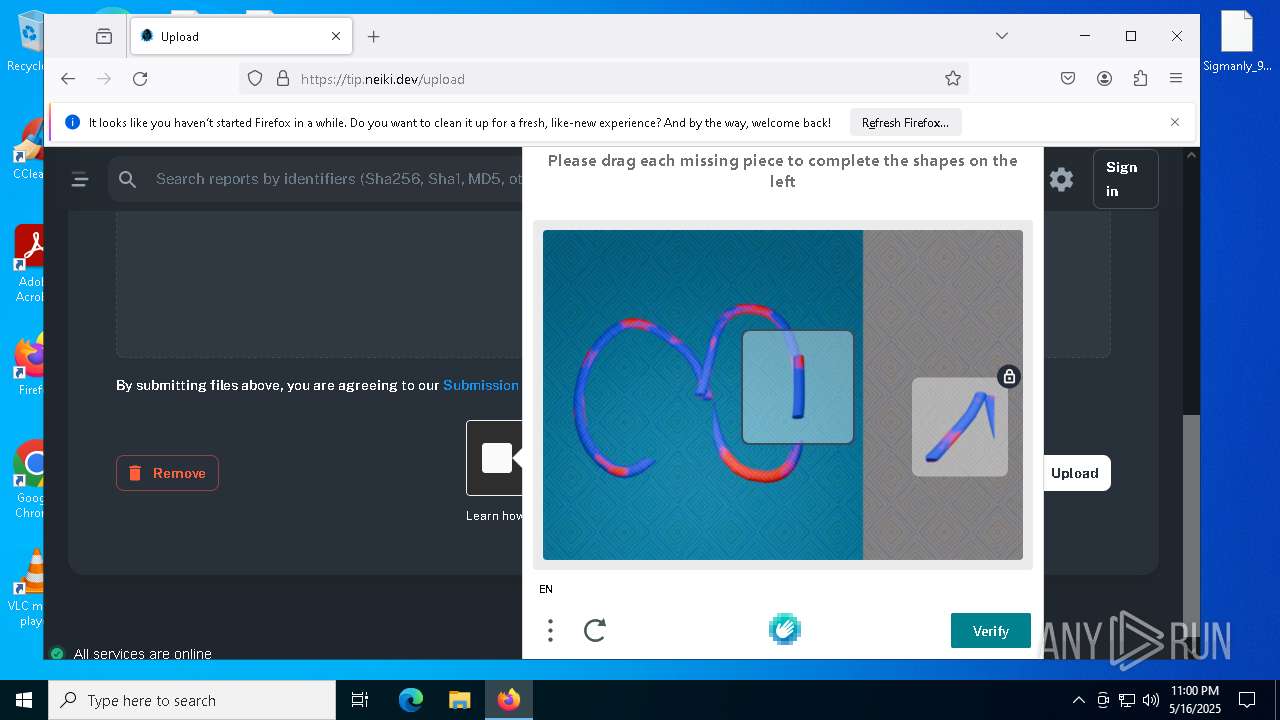Click the Refresh Firefox button
Image resolution: width=1280 pixels, height=720 pixels.
tap(905, 122)
